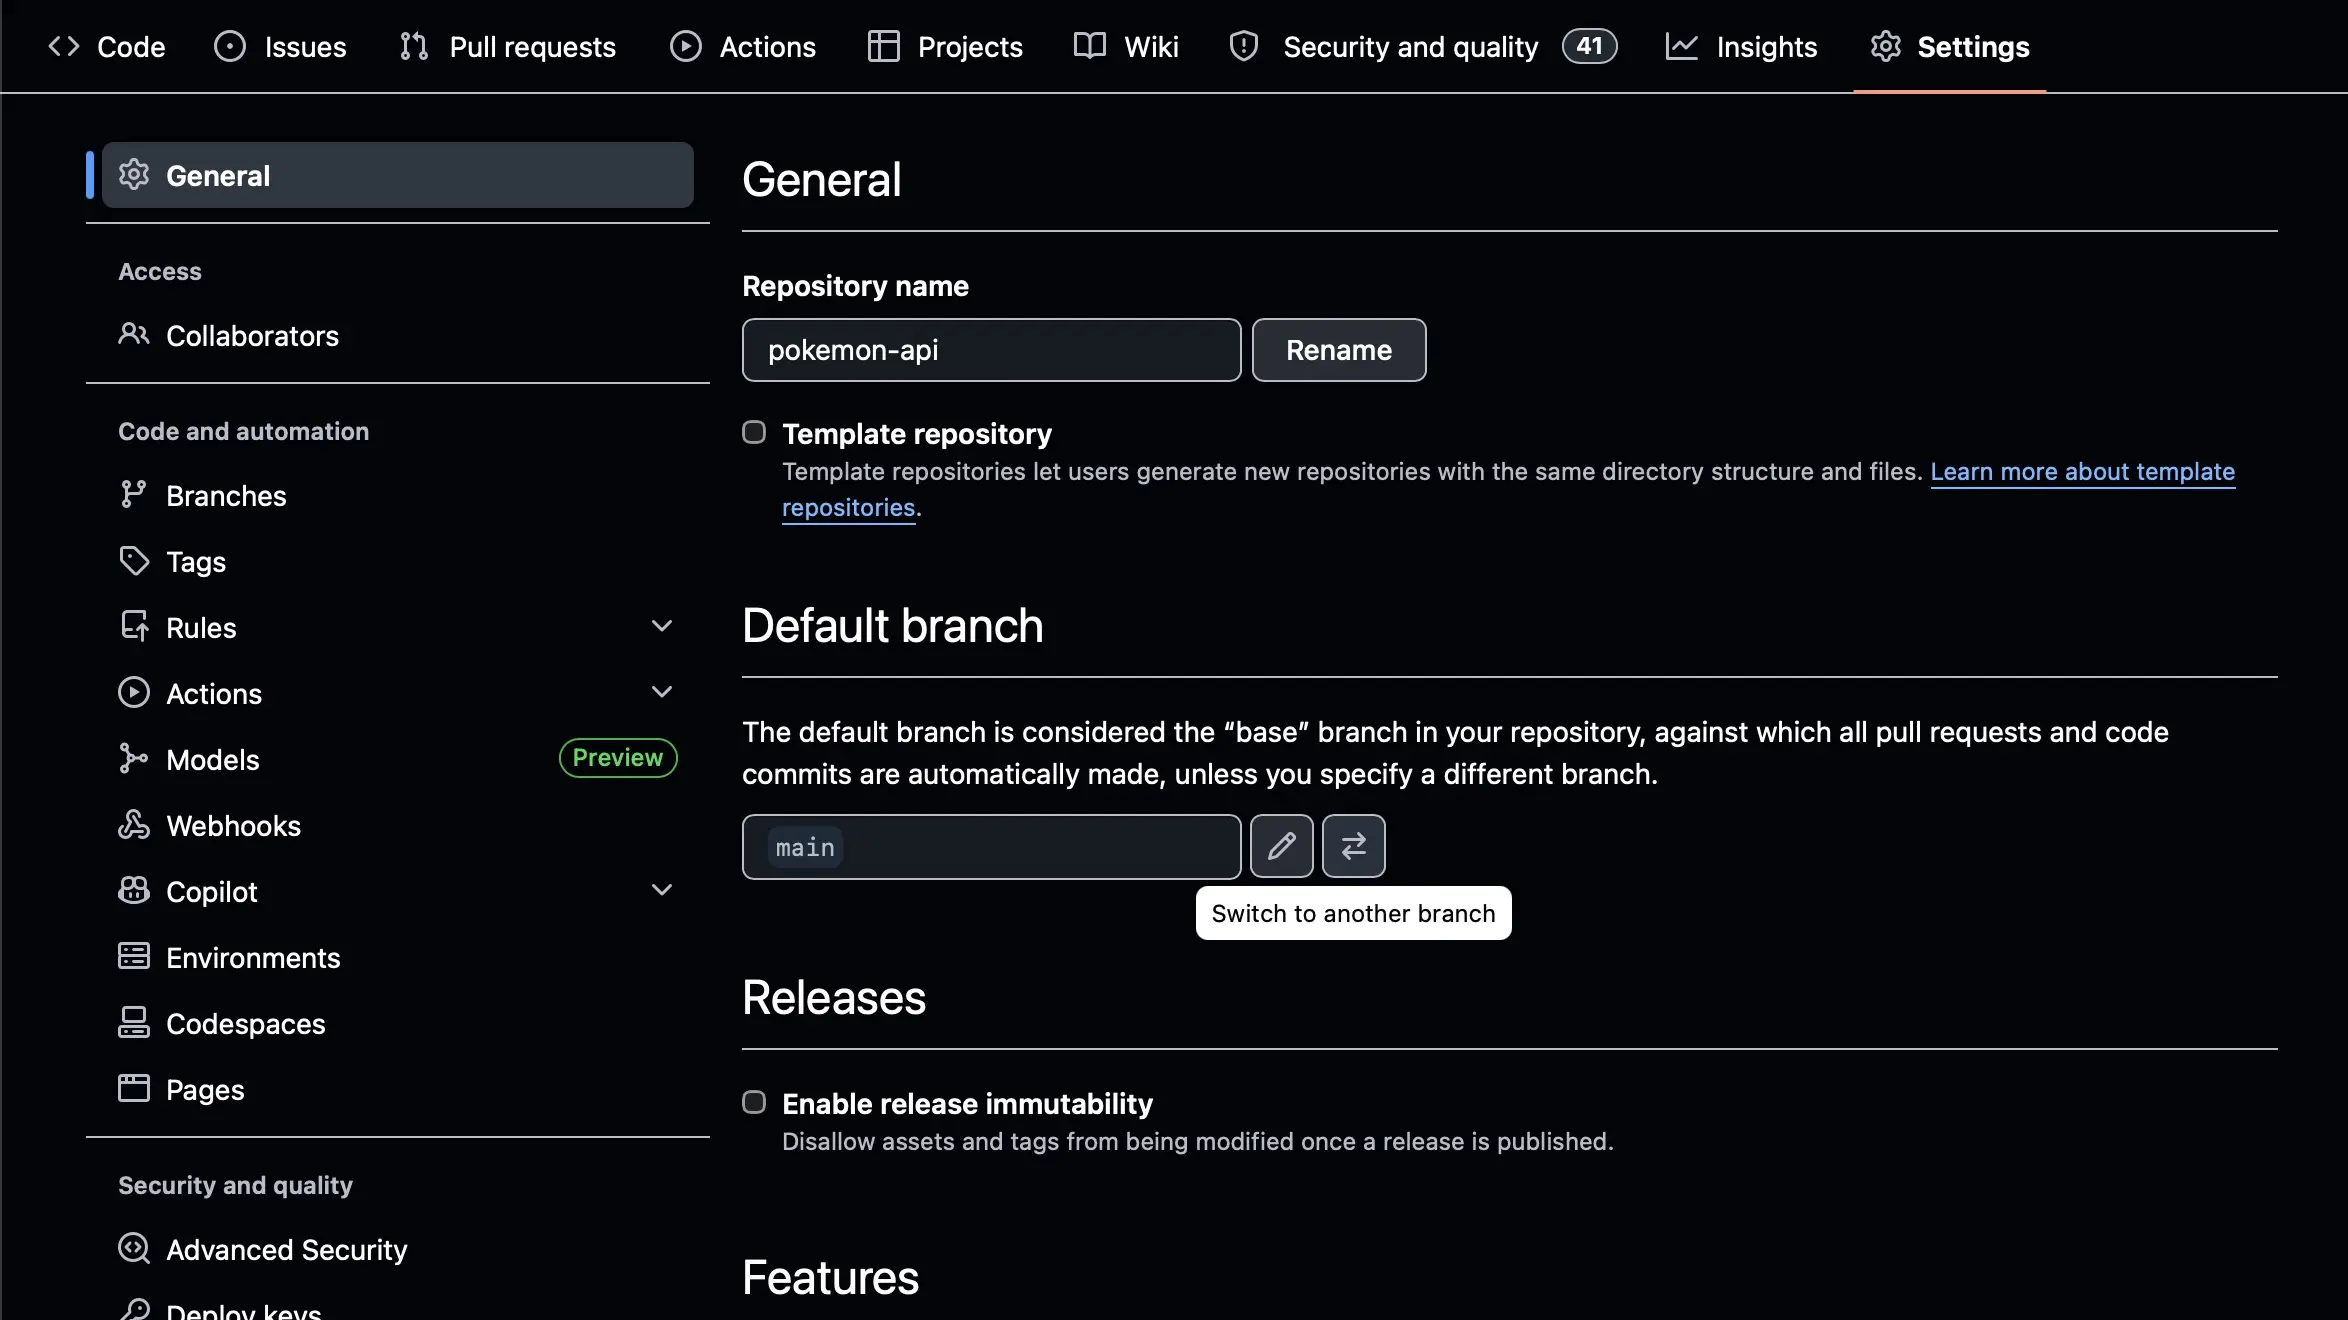
Task: Click the Rename button
Action: (1339, 350)
